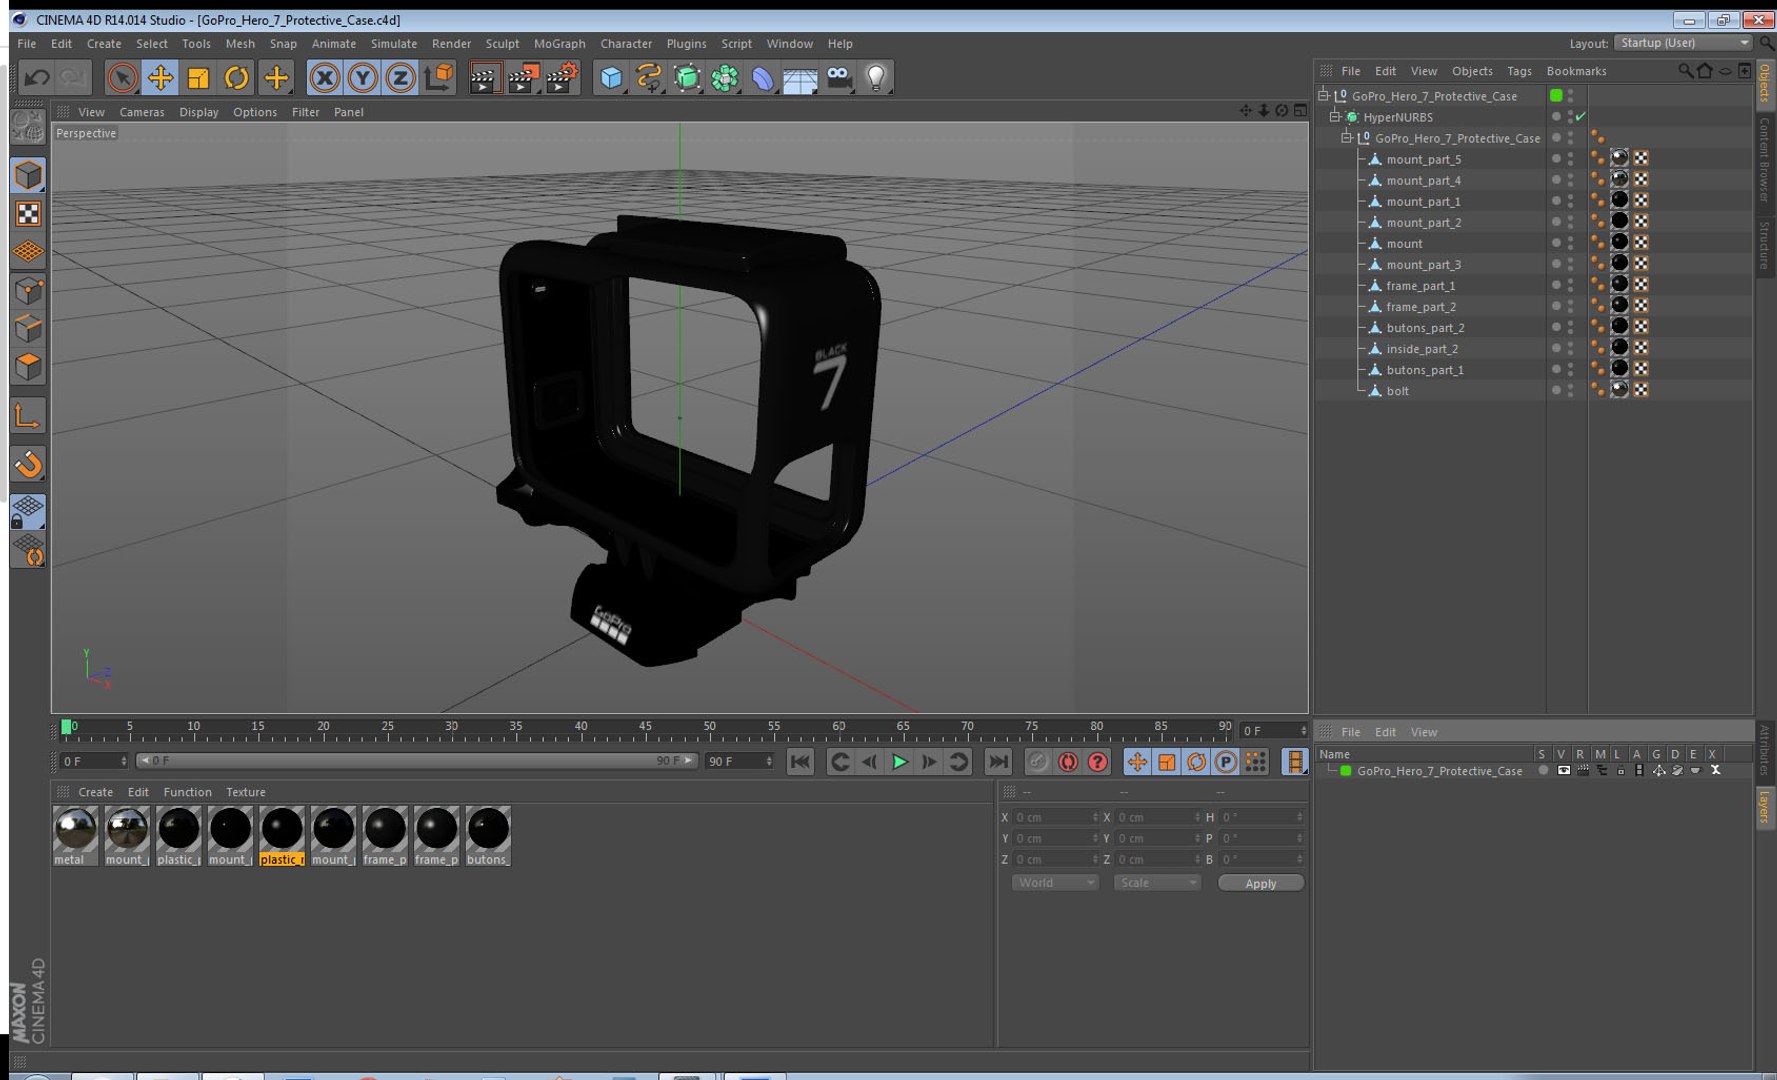Screen dimensions: 1777x1080
Task: Click the object manager search icon
Action: pos(1685,71)
